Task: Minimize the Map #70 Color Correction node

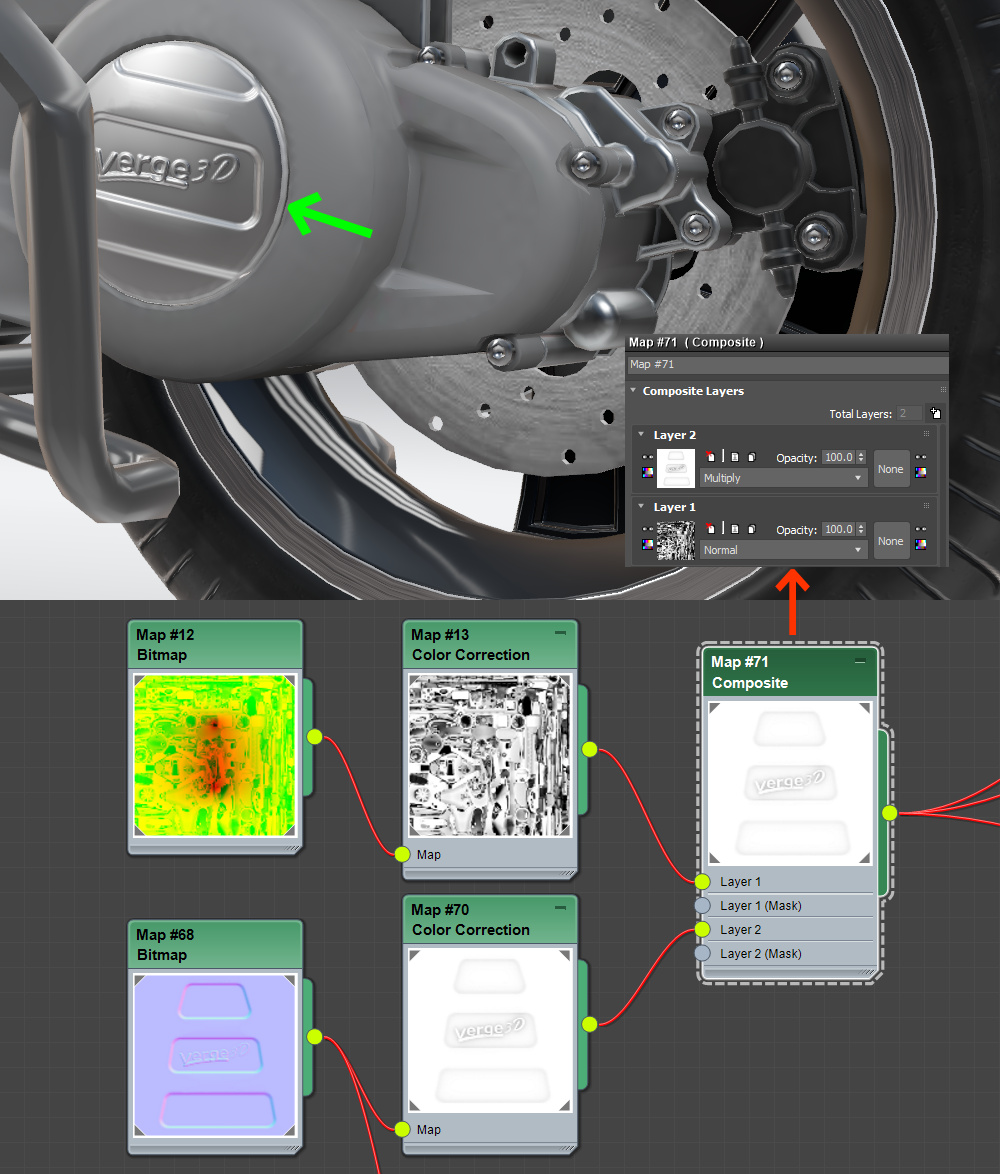Action: click(561, 907)
